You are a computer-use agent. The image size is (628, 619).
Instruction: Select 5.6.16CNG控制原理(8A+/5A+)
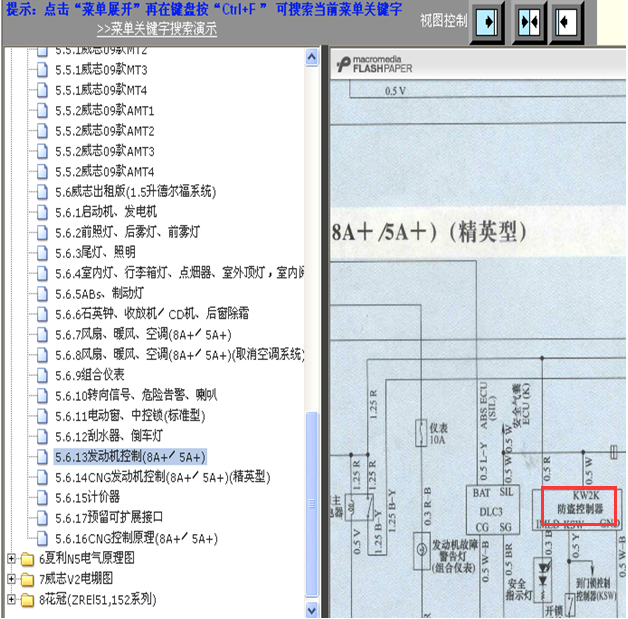(x=136, y=539)
